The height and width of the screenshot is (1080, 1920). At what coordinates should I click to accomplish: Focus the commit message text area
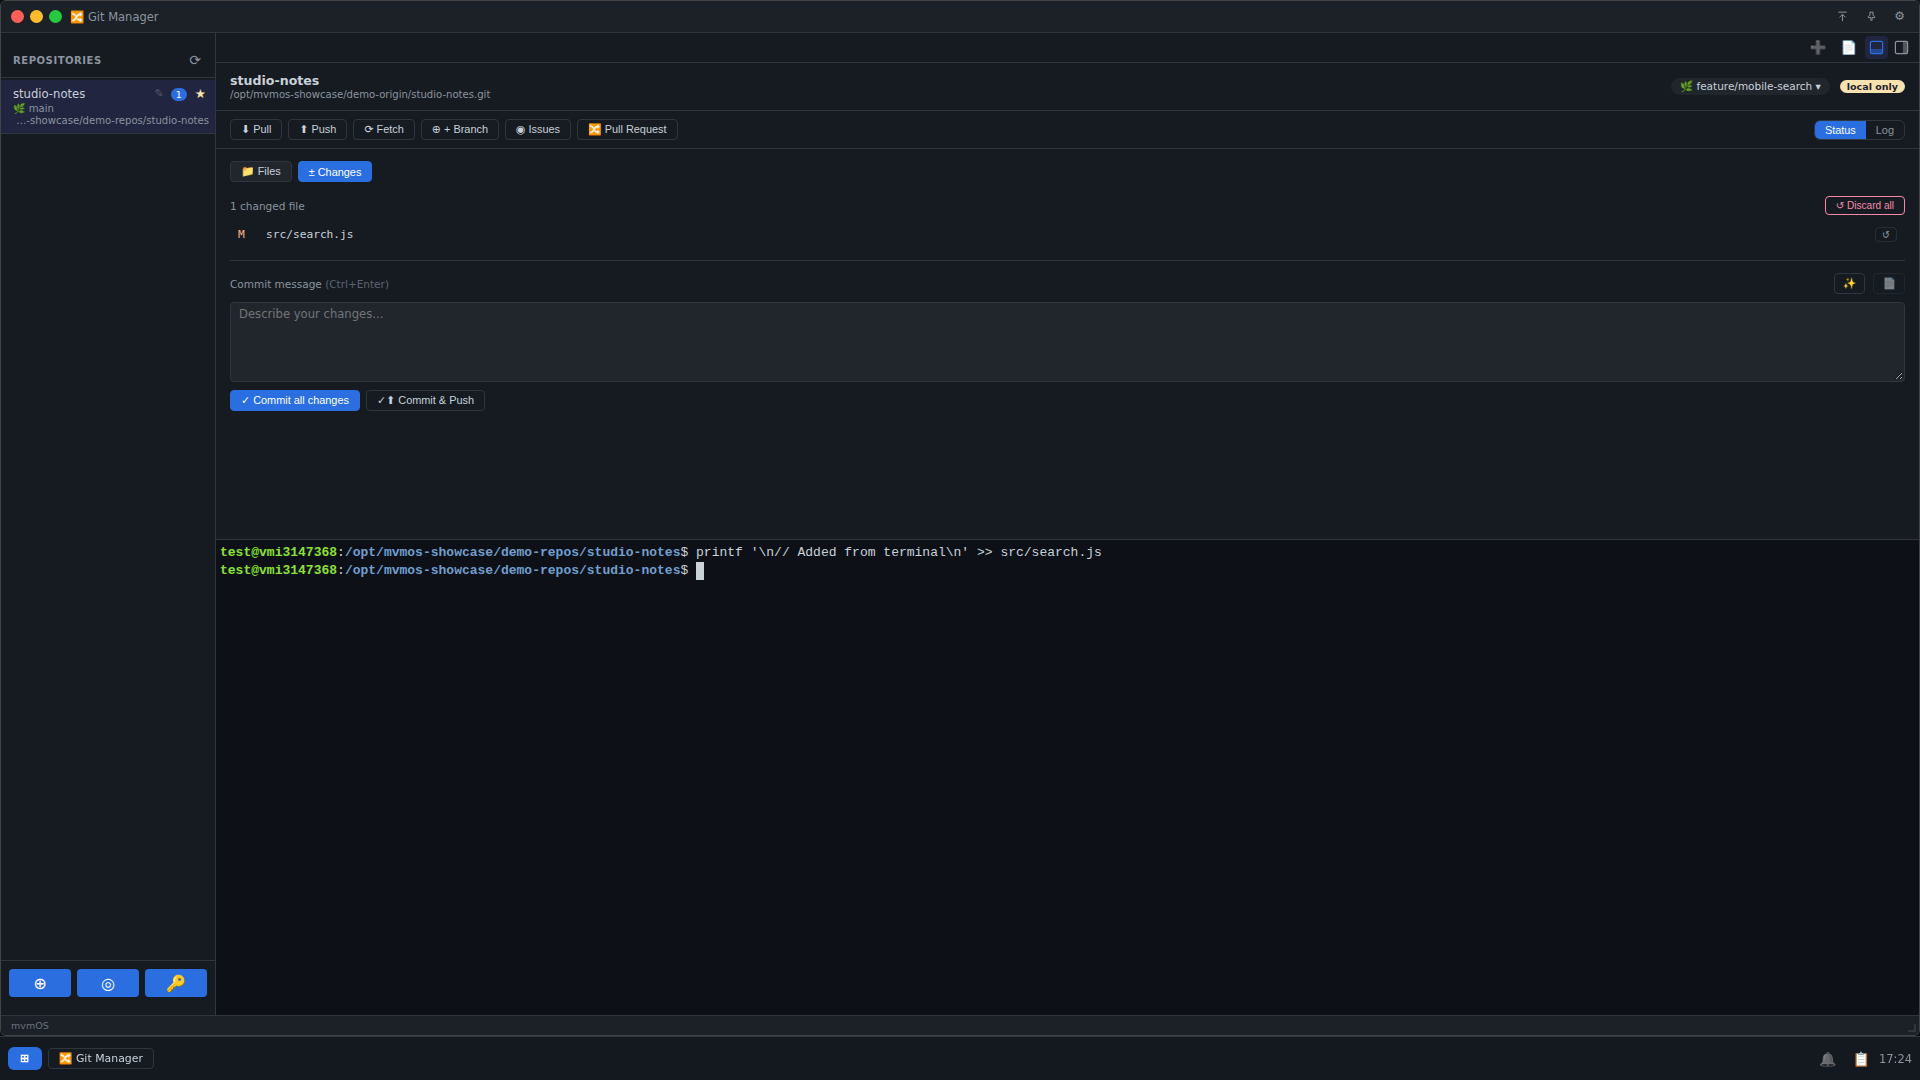(x=1067, y=342)
